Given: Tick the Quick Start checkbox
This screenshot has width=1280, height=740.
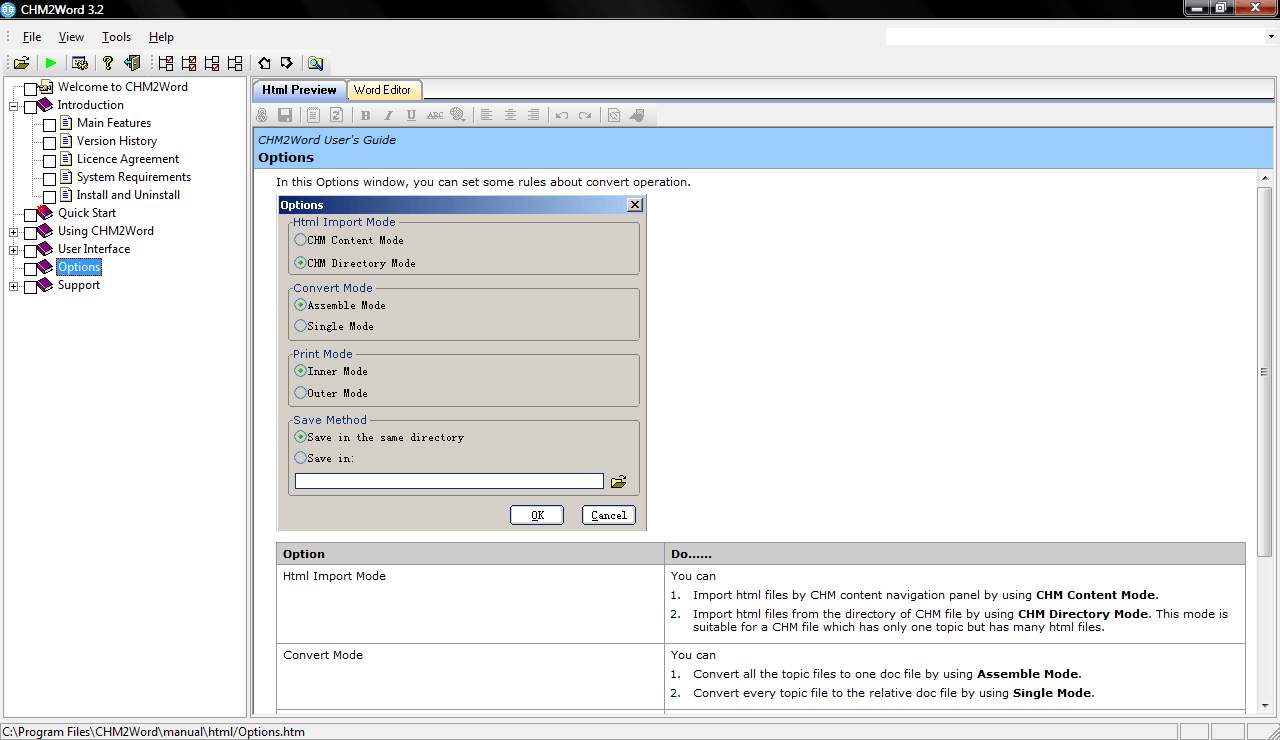Looking at the screenshot, I should click(x=30, y=215).
